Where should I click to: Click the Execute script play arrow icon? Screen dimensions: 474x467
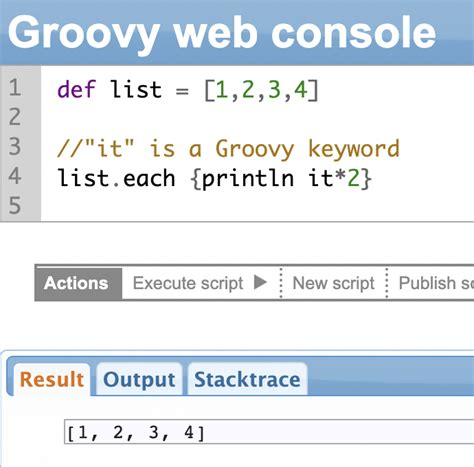(260, 282)
